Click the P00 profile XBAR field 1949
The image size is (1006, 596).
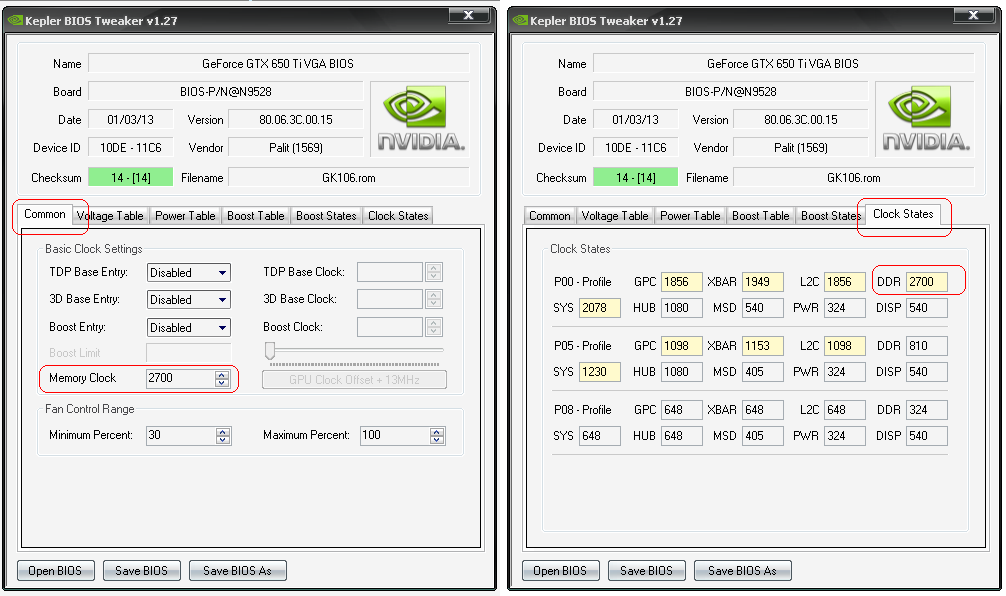(x=763, y=282)
